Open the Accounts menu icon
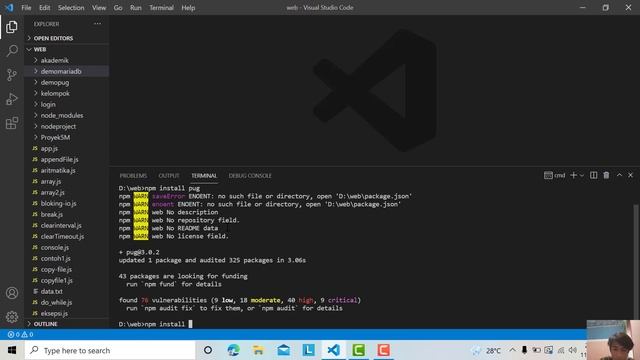 12,293
